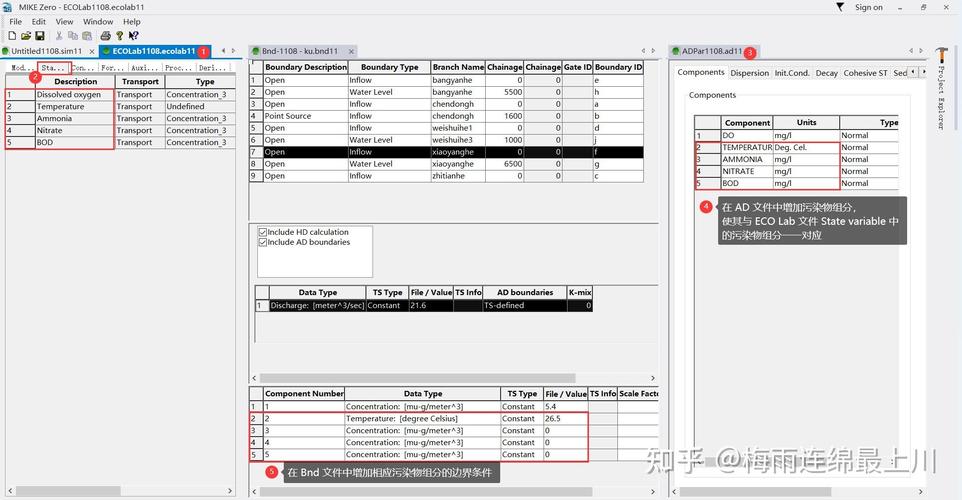Viewport: 962px width, 500px height.
Task: Click the Project Explorer hammer icon
Action: click(x=942, y=53)
